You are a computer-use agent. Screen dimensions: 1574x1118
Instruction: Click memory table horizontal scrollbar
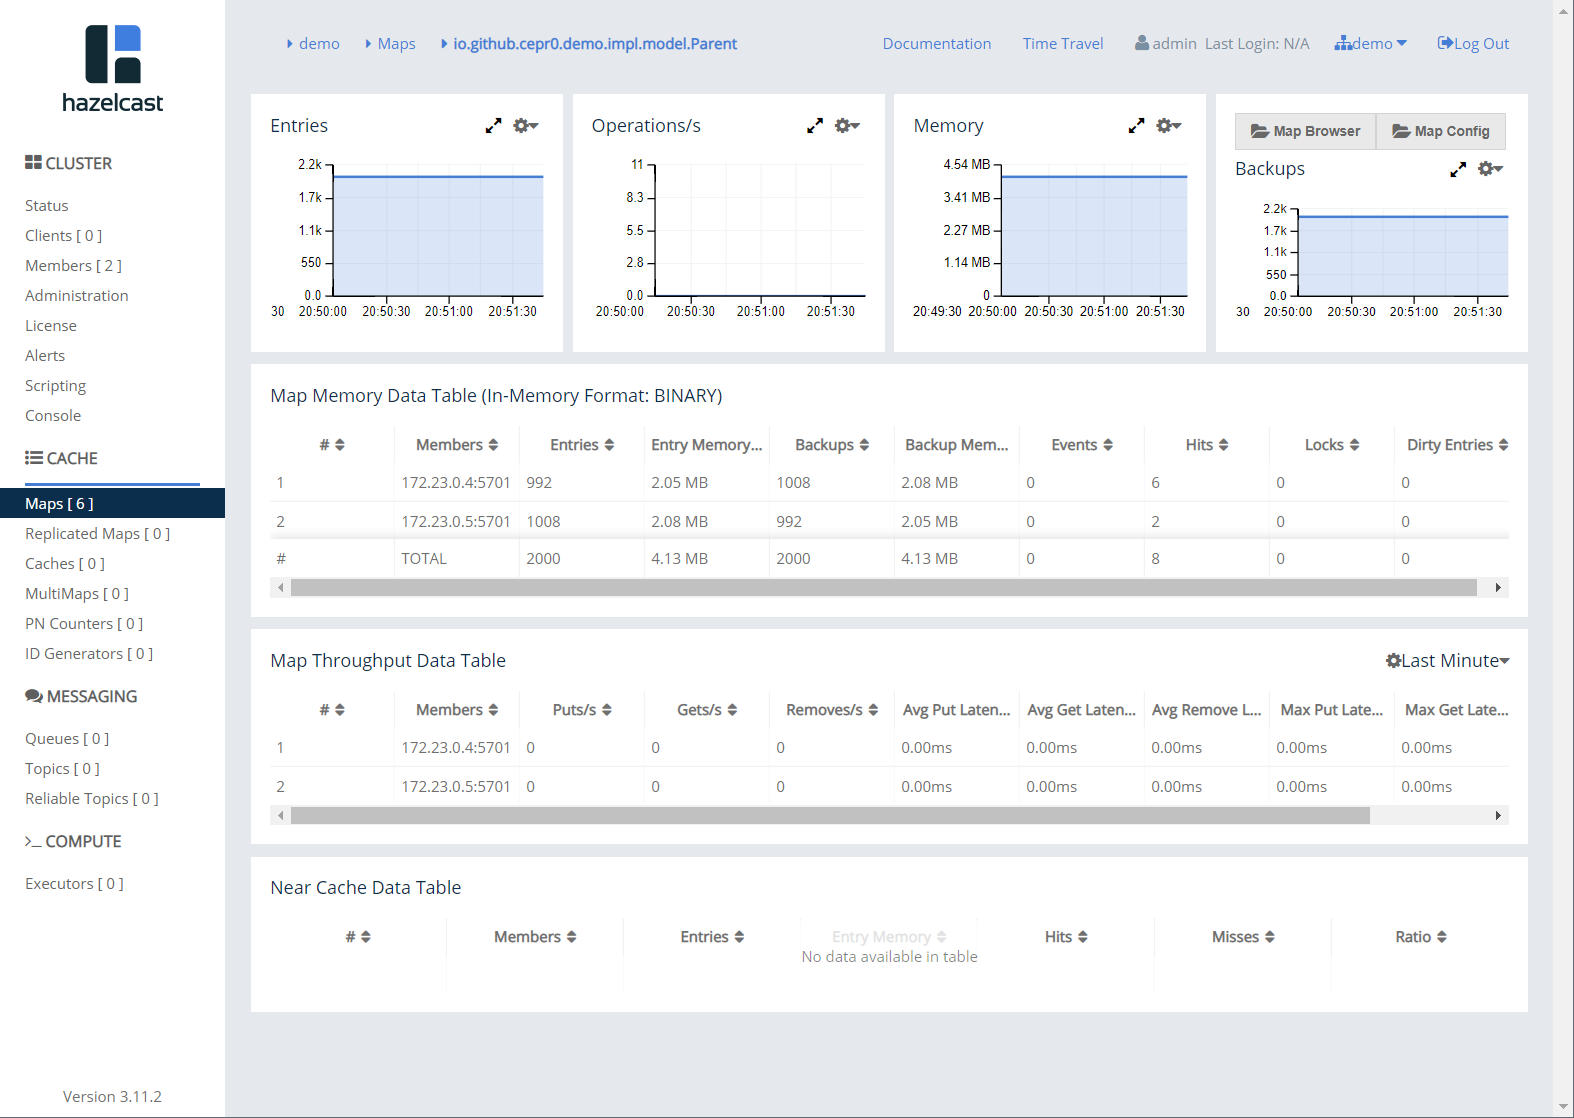click(x=884, y=588)
